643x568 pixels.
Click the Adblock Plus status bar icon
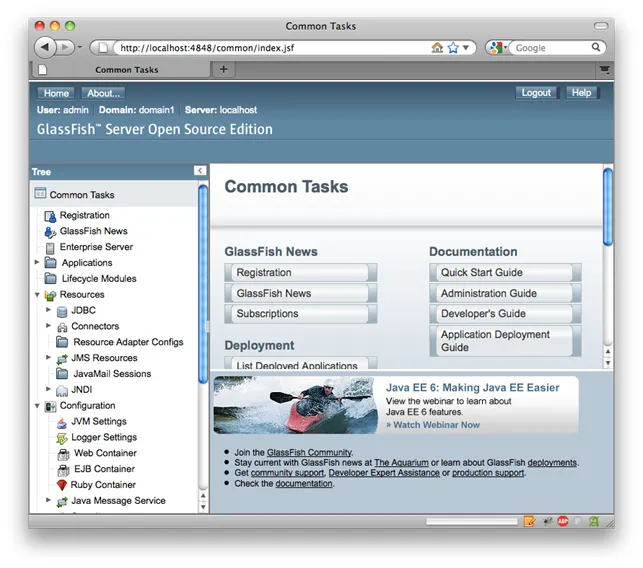click(x=563, y=521)
